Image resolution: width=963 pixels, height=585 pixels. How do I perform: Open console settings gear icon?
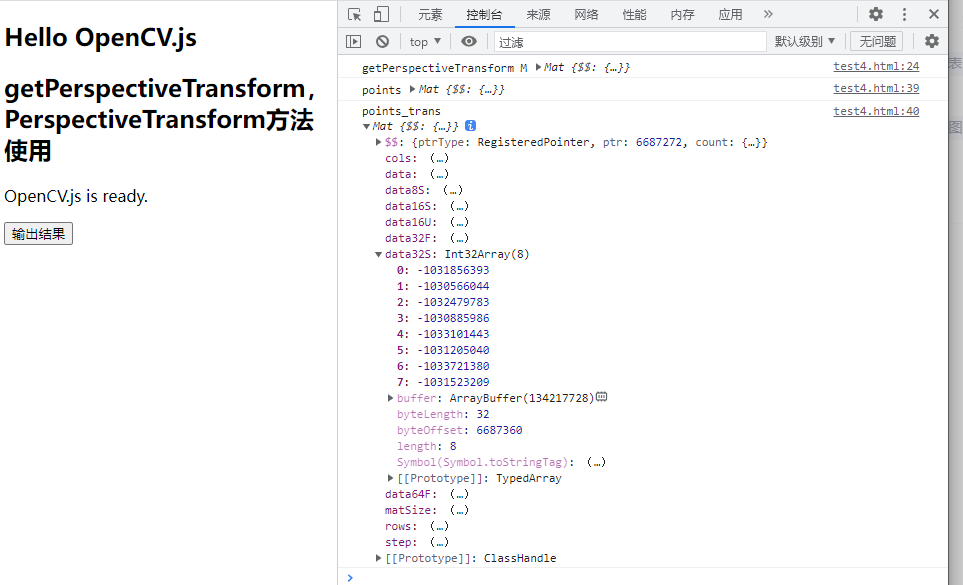click(x=932, y=41)
